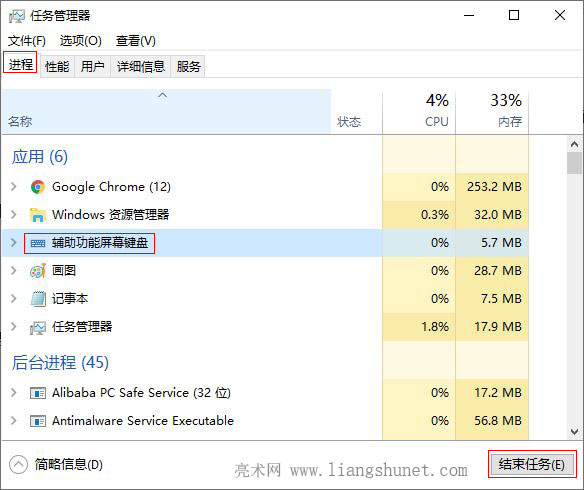Viewport: 584px width, 490px height.
Task: Click the 任务管理器 process icon in list
Action: click(x=38, y=327)
